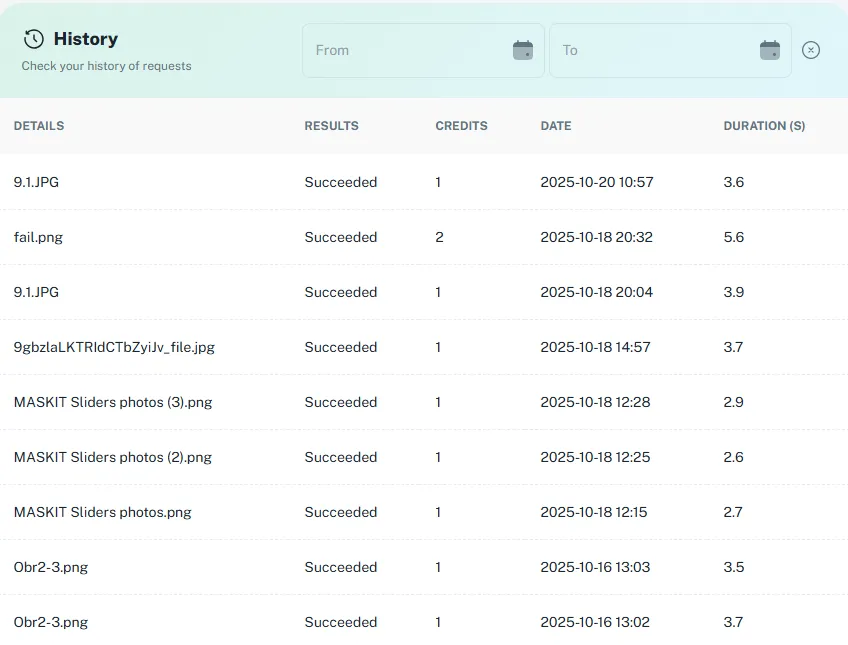Click the date 2025-10-18 12:15
The image size is (848, 645).
594,513
